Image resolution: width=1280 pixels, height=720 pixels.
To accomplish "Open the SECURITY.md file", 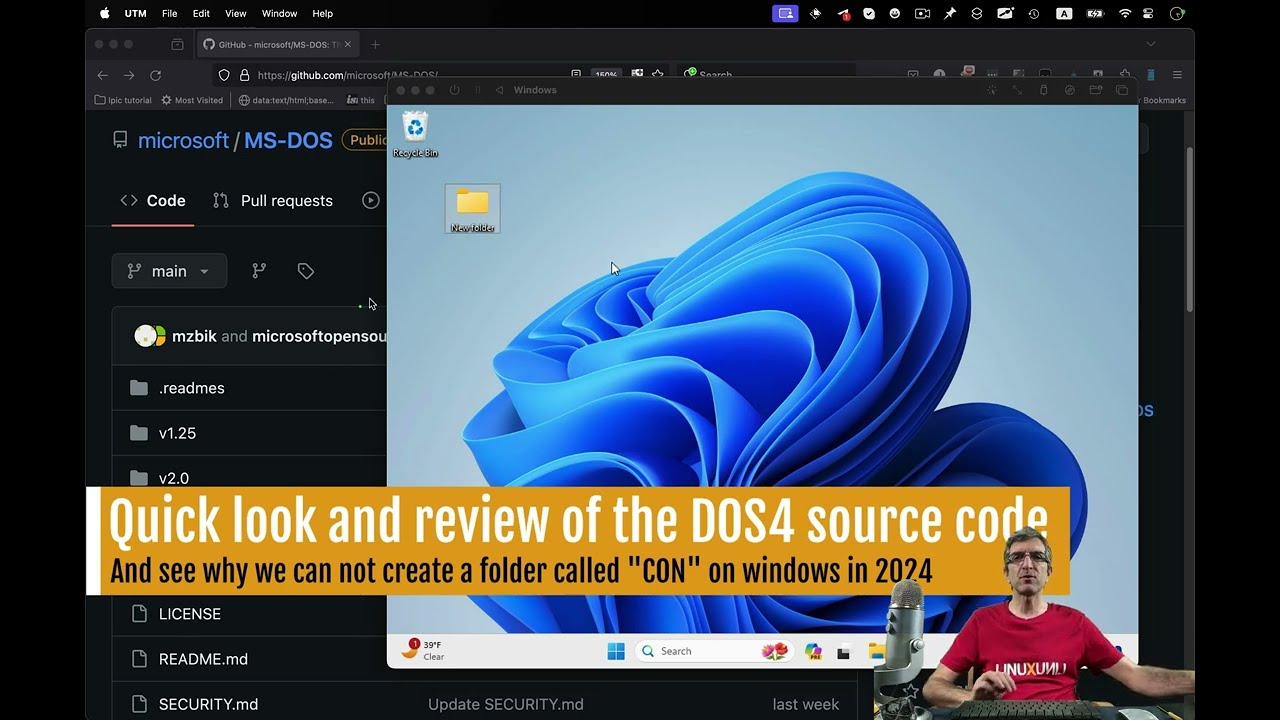I will click(208, 704).
